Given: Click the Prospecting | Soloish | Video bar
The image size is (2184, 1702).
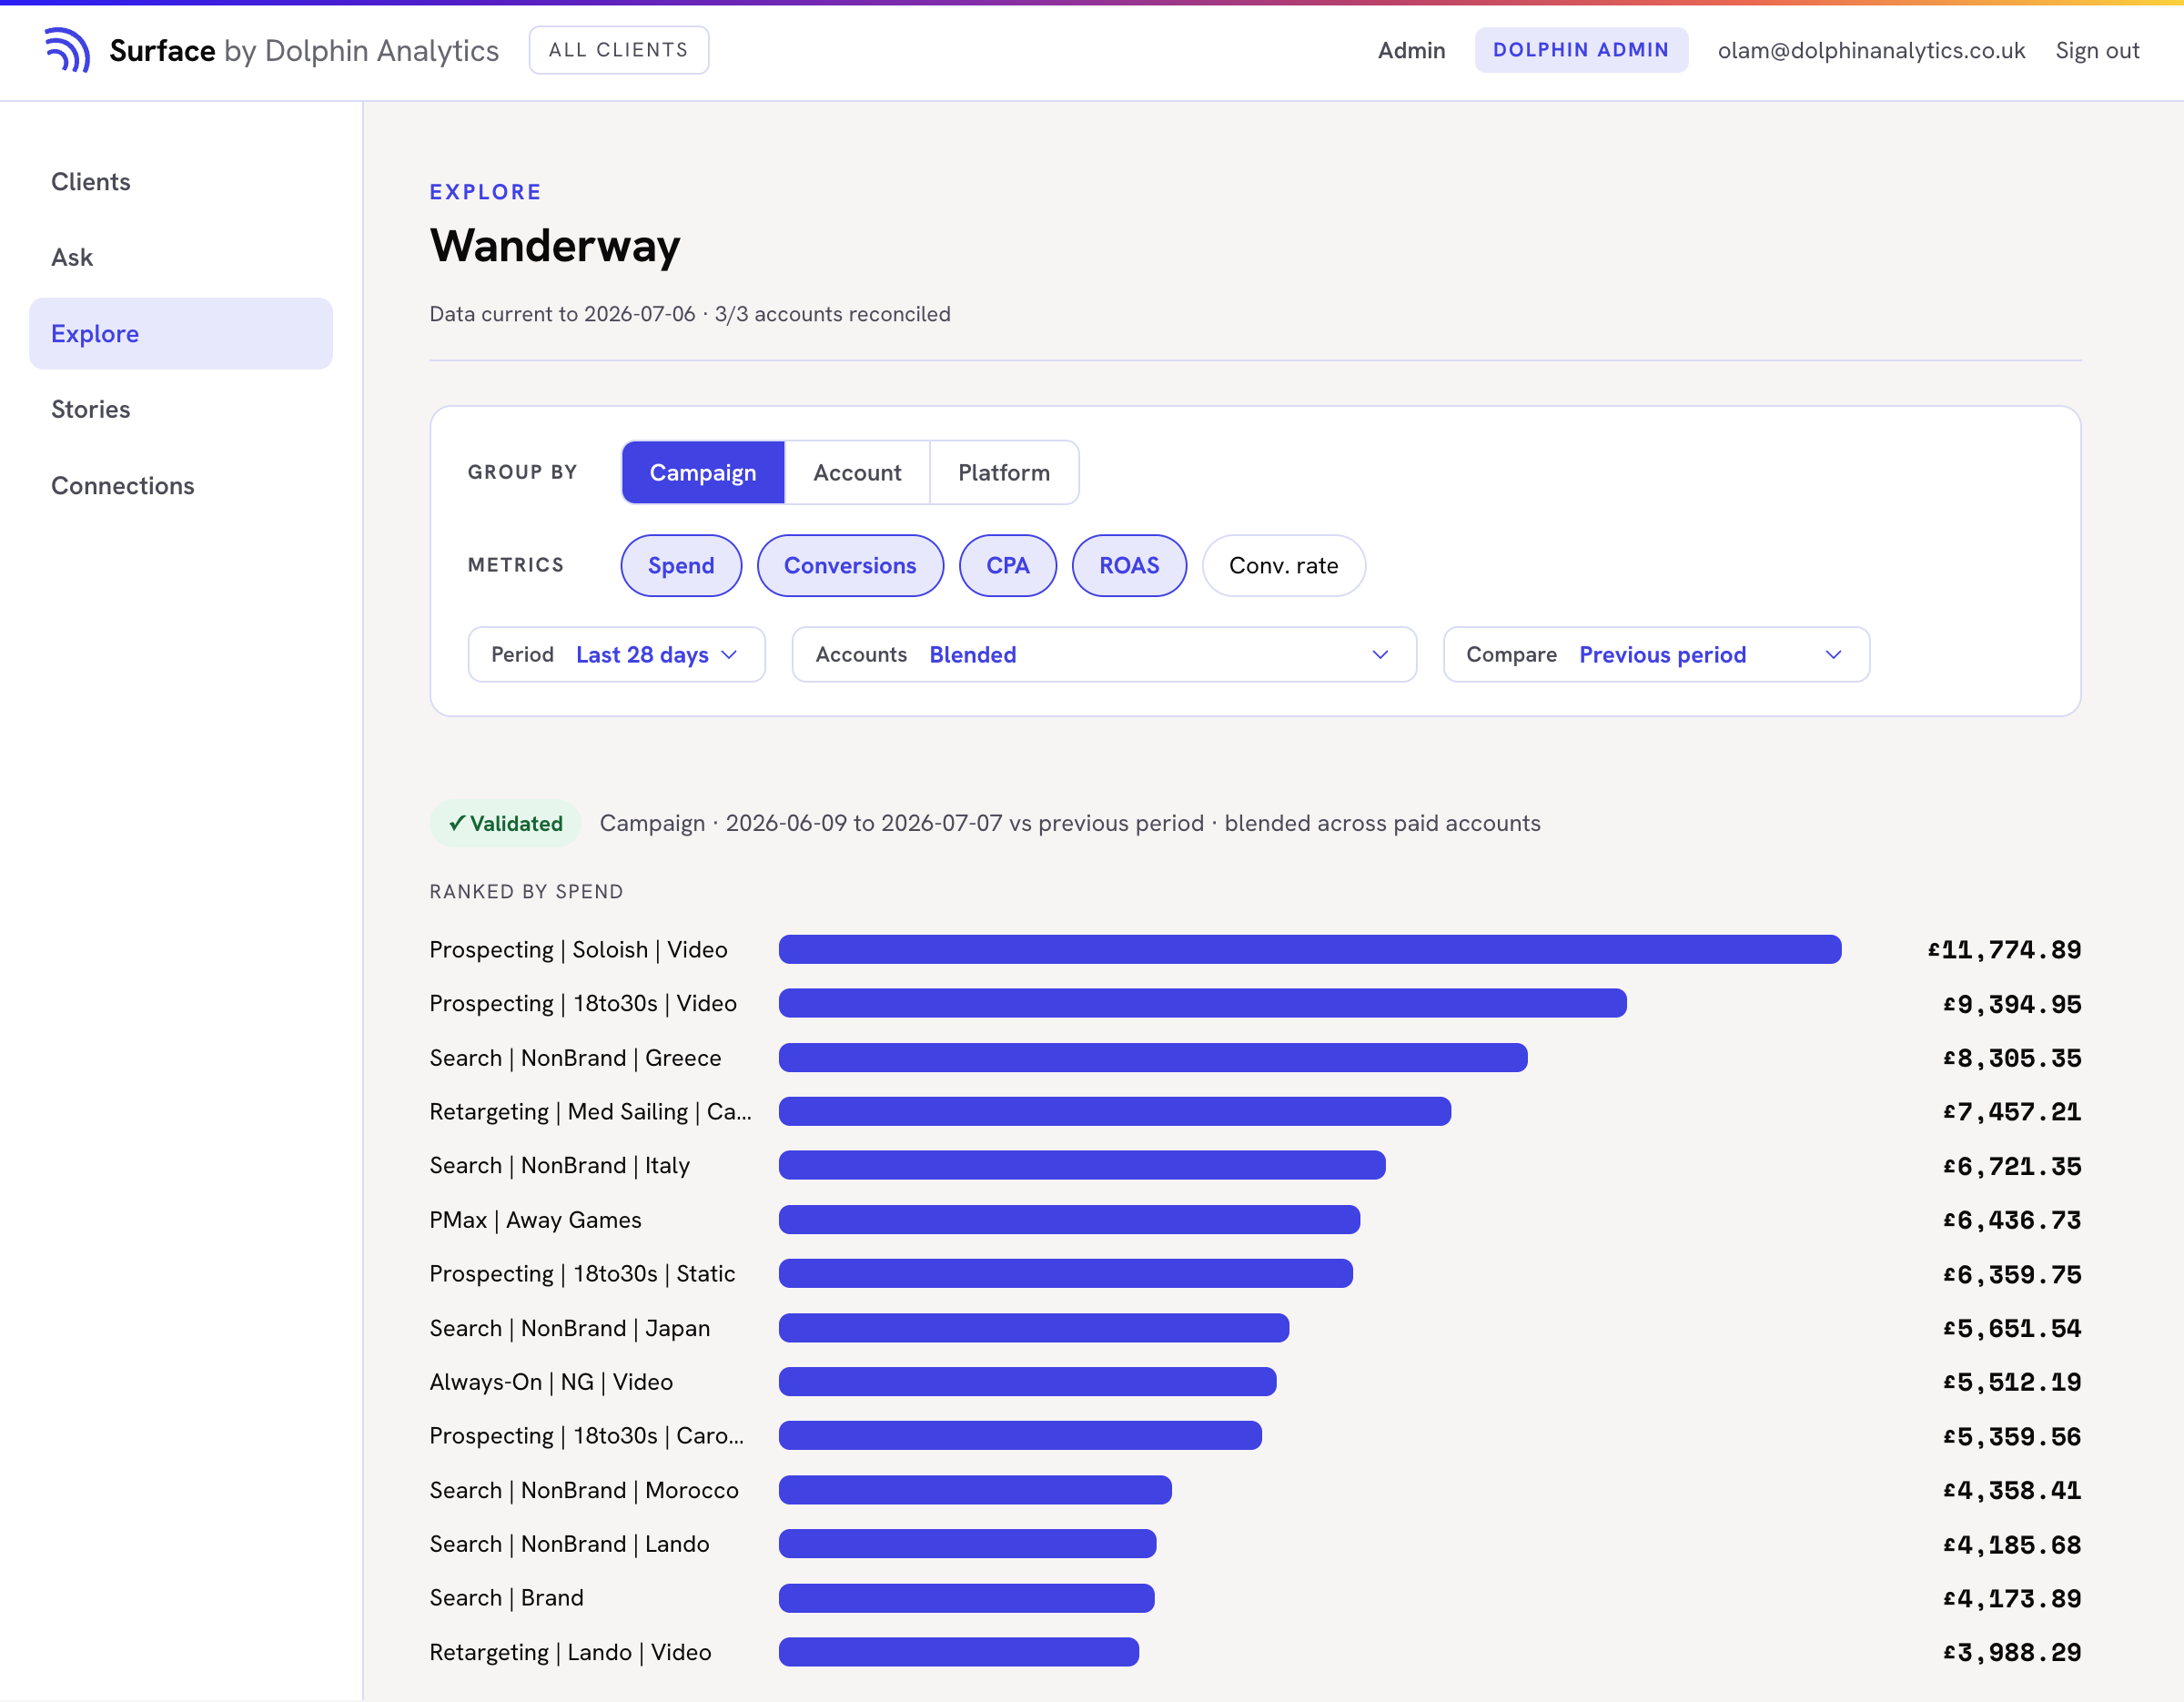Looking at the screenshot, I should (x=1309, y=949).
